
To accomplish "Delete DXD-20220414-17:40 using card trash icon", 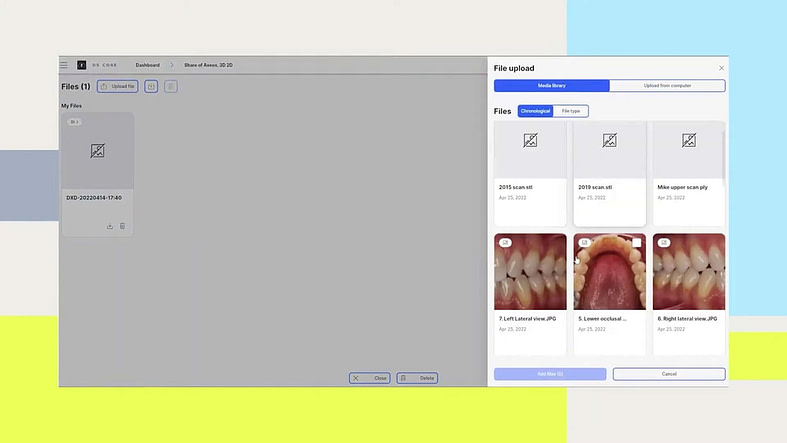I will 122,226.
